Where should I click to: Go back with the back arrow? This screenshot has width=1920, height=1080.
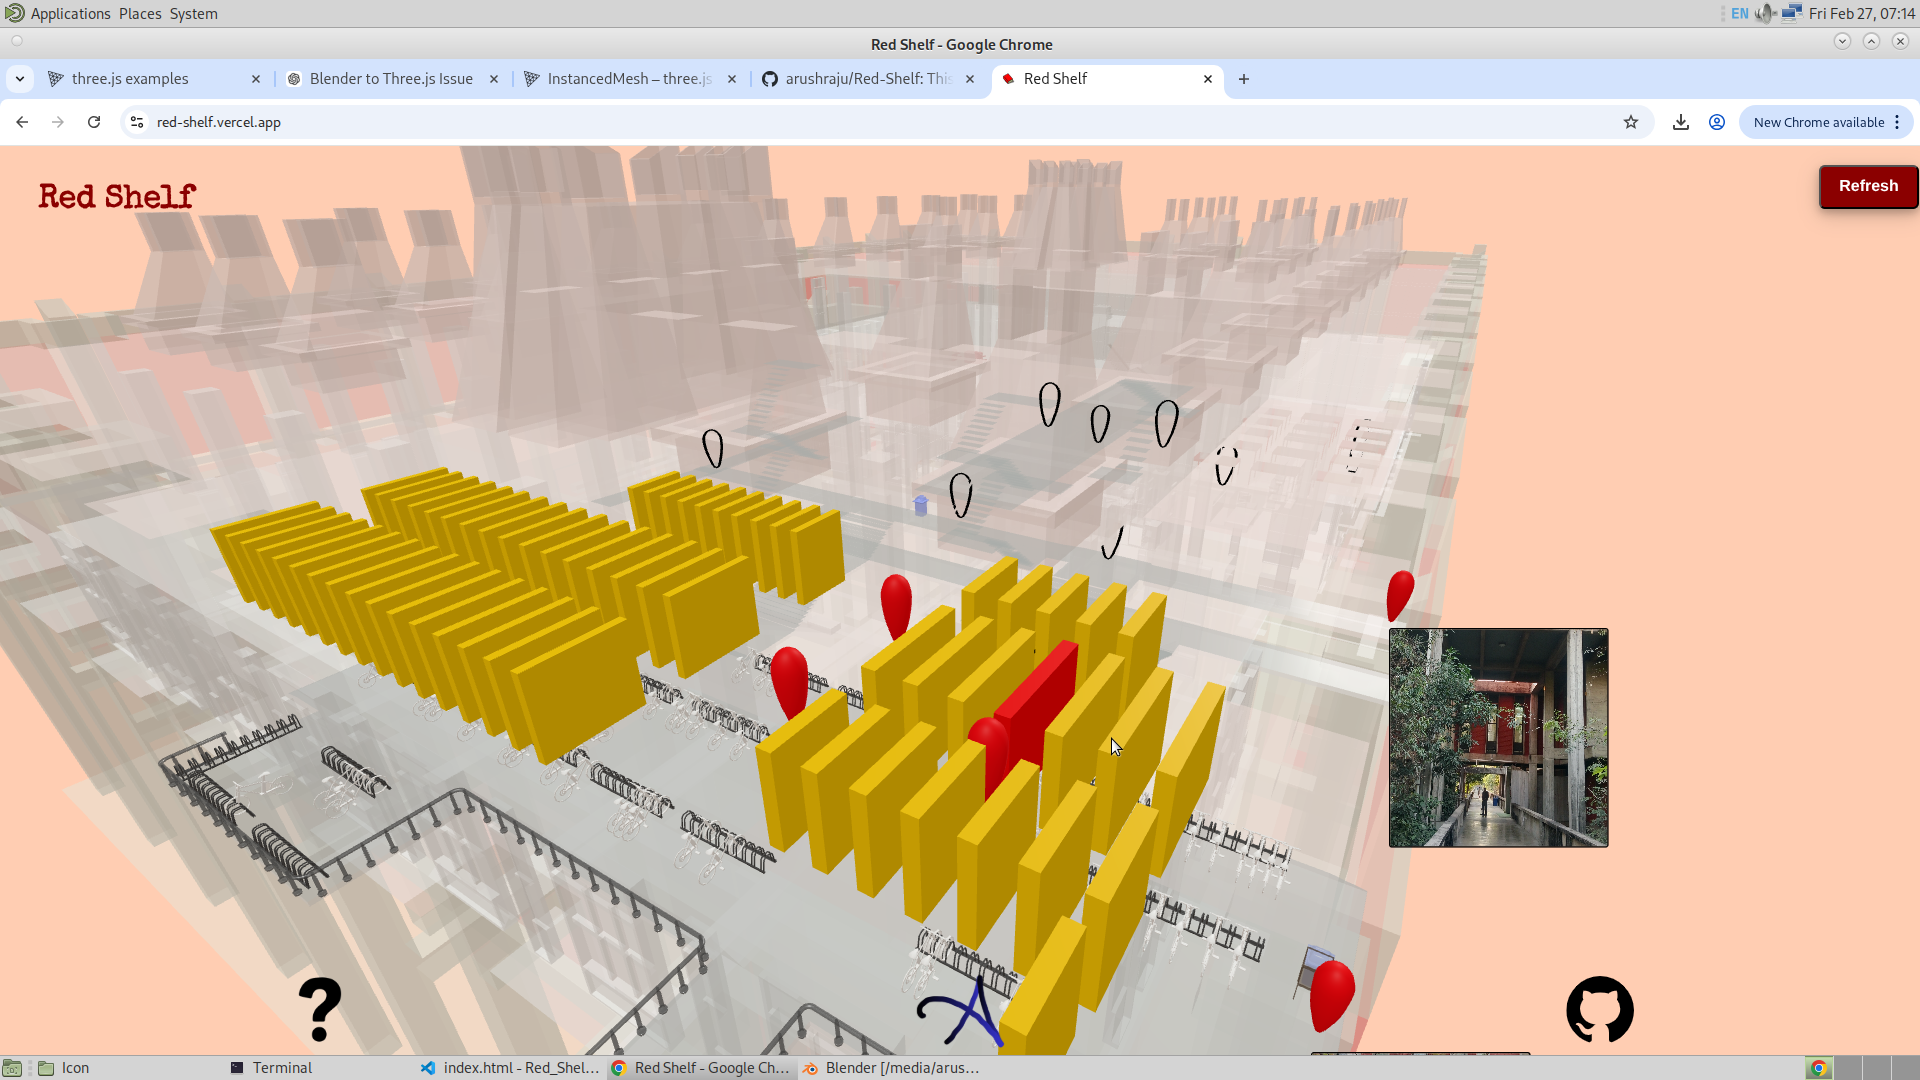[x=22, y=122]
